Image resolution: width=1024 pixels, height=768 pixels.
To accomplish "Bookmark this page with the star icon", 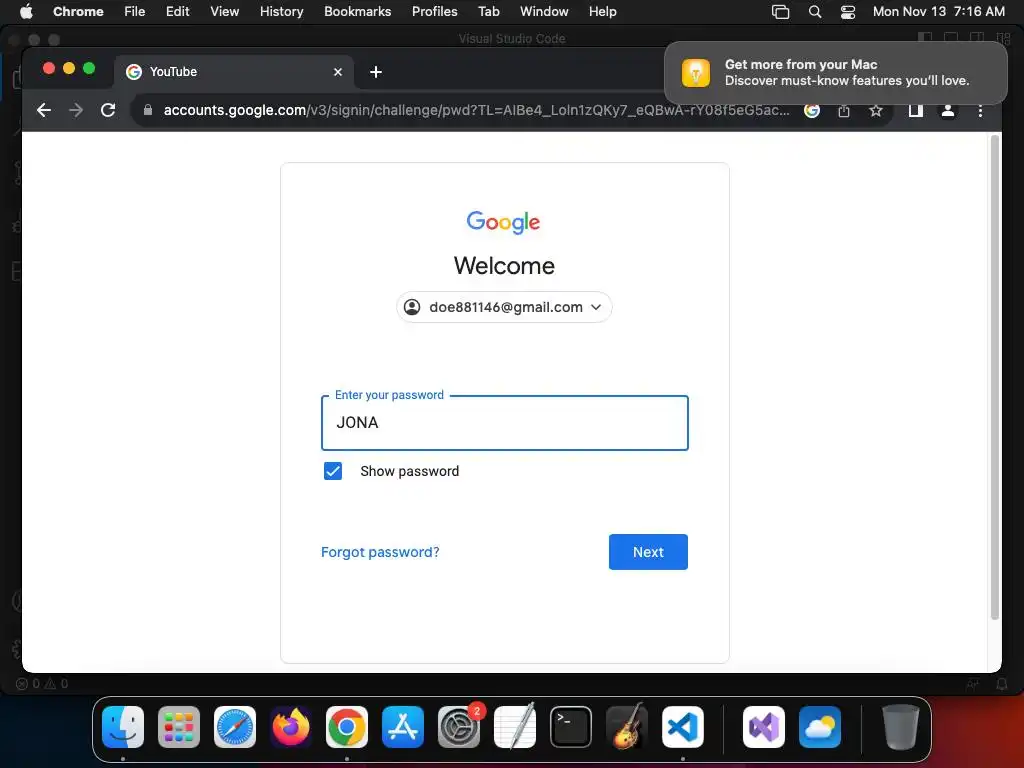I will [876, 110].
